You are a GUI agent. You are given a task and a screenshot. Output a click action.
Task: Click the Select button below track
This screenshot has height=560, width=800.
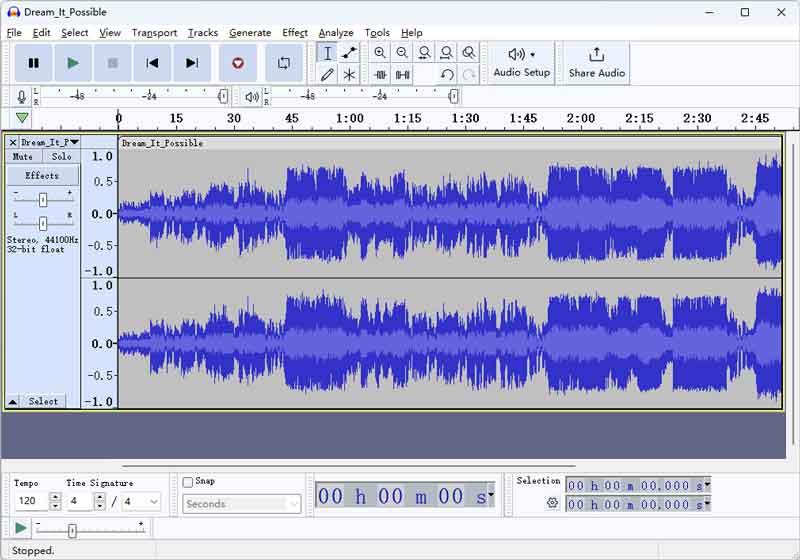pos(42,401)
